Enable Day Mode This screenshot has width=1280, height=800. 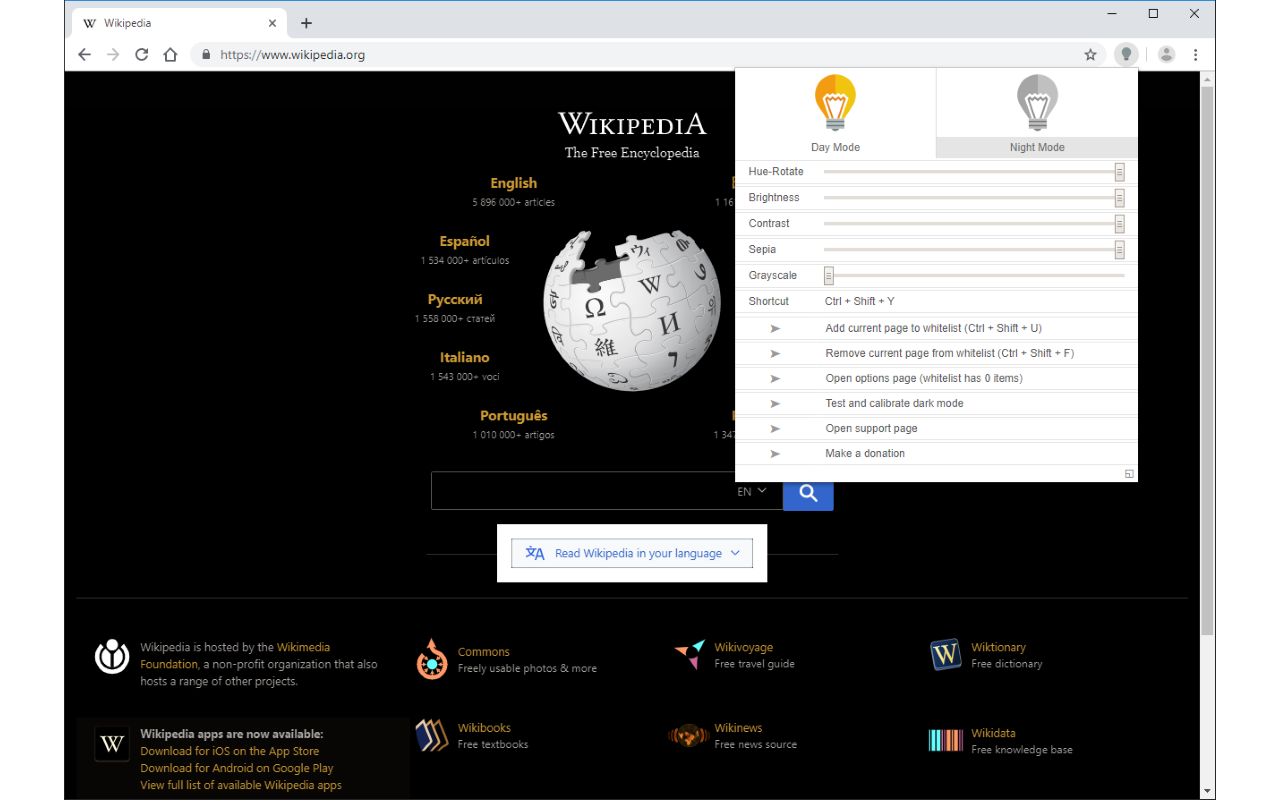point(835,112)
